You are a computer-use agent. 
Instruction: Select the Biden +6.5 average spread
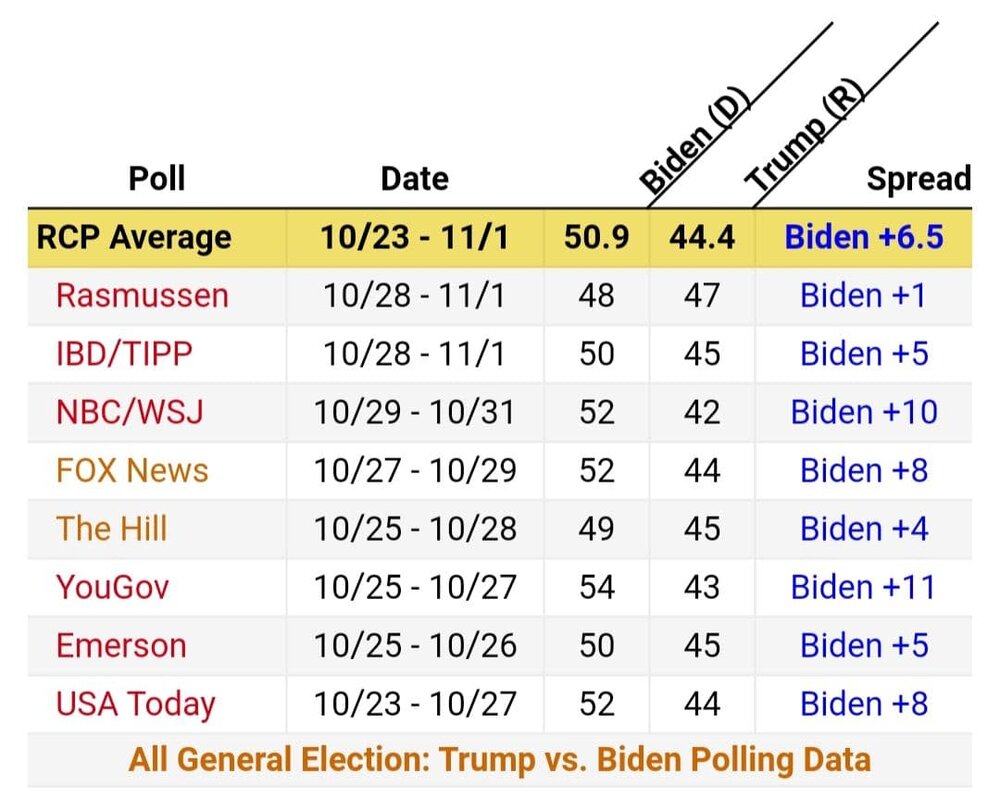[x=864, y=237]
